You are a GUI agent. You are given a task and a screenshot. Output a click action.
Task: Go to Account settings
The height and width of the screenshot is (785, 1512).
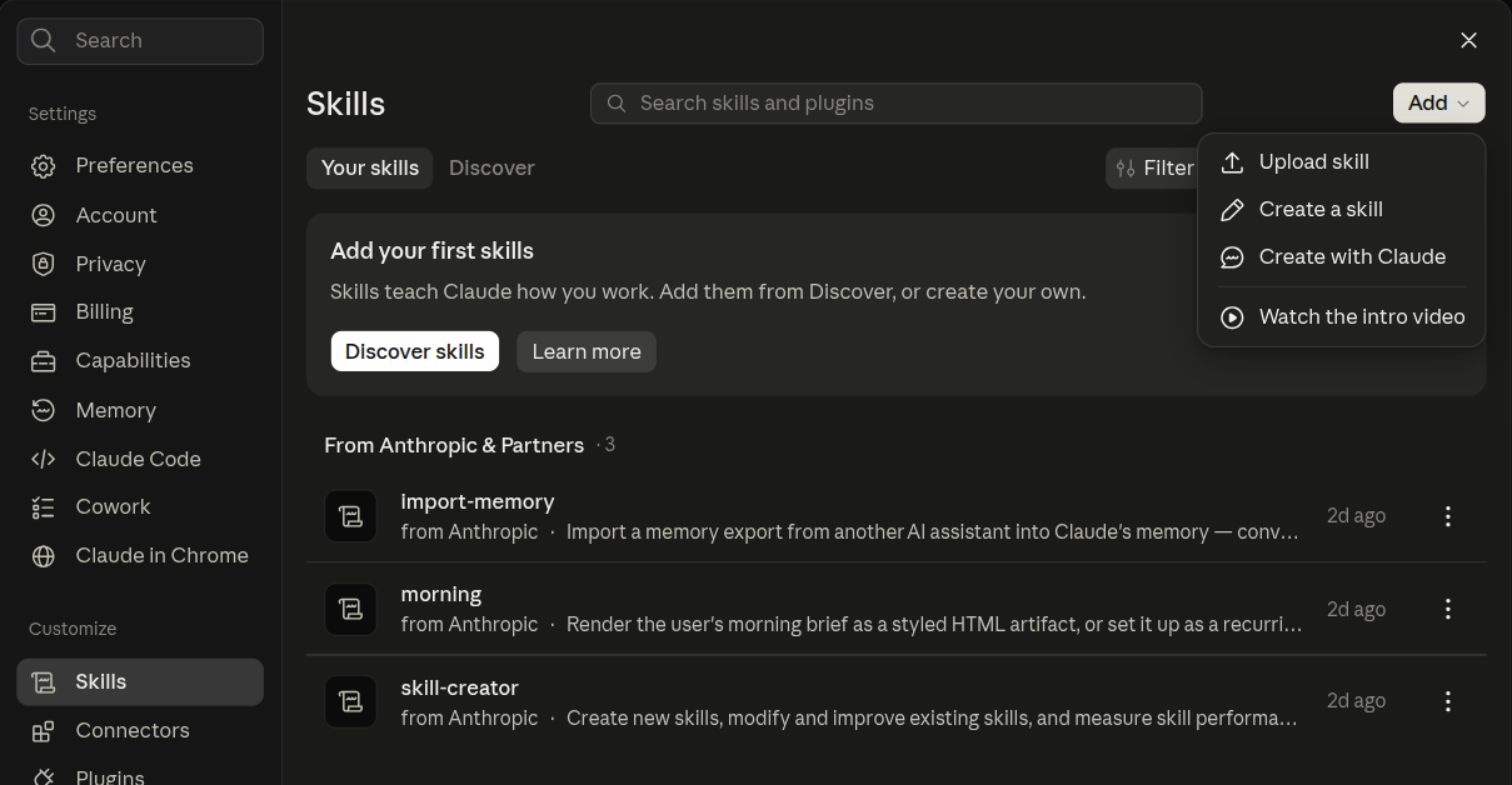pyautogui.click(x=140, y=215)
